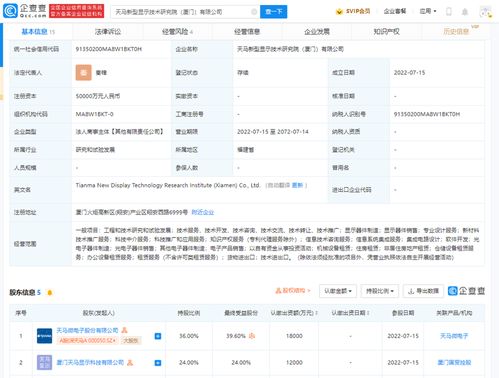Clear the search box with the X icon

pyautogui.click(x=254, y=12)
